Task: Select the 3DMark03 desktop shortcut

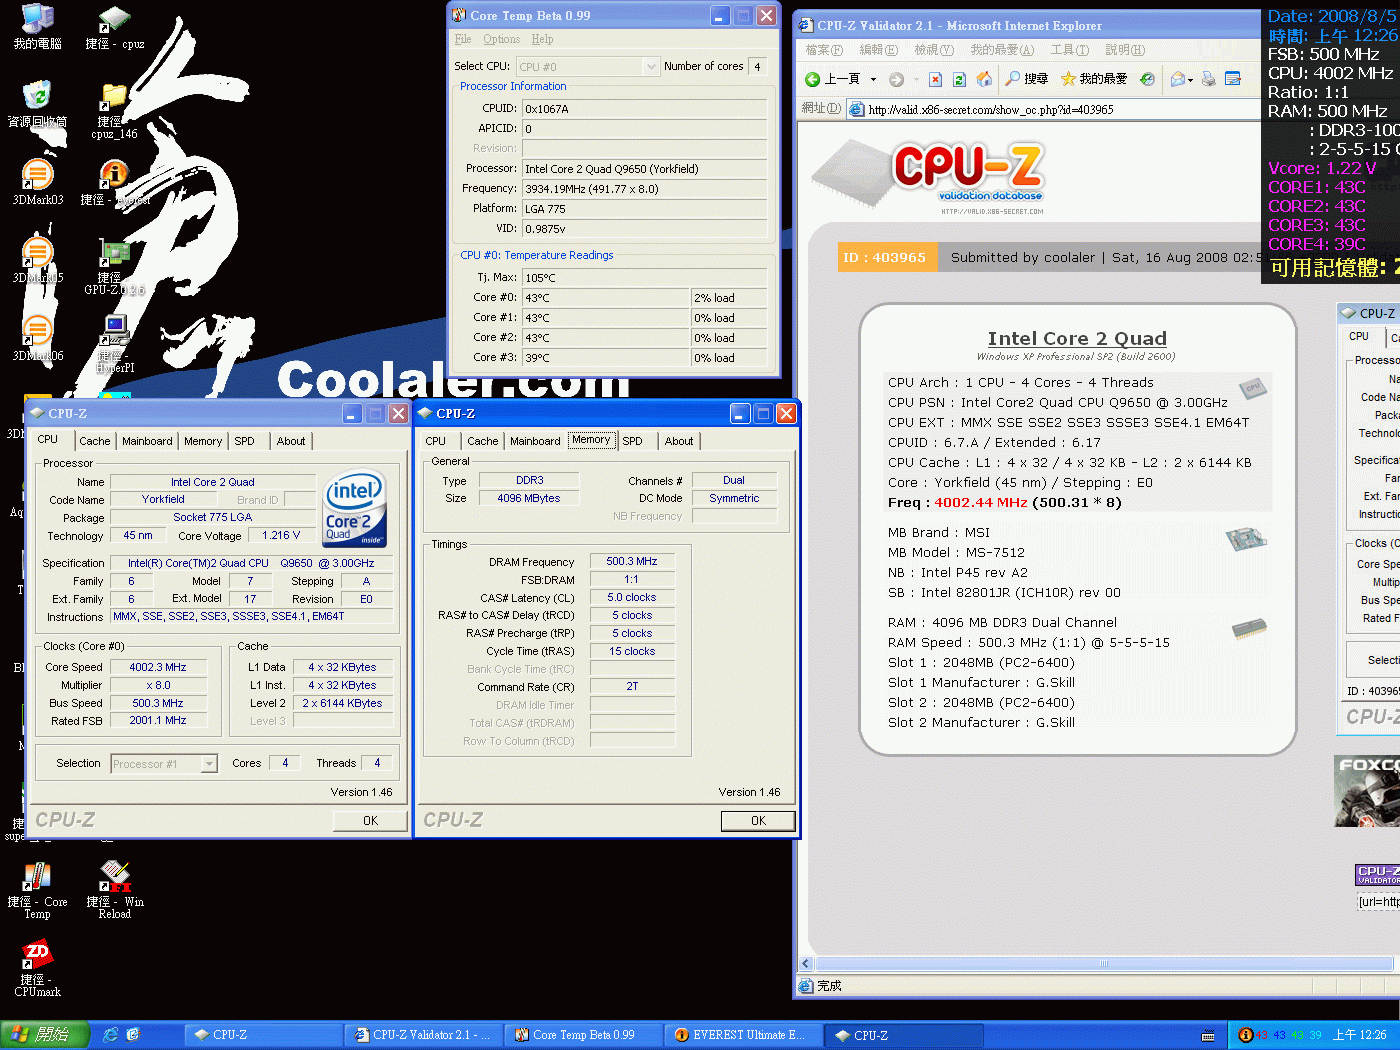Action: tap(37, 182)
